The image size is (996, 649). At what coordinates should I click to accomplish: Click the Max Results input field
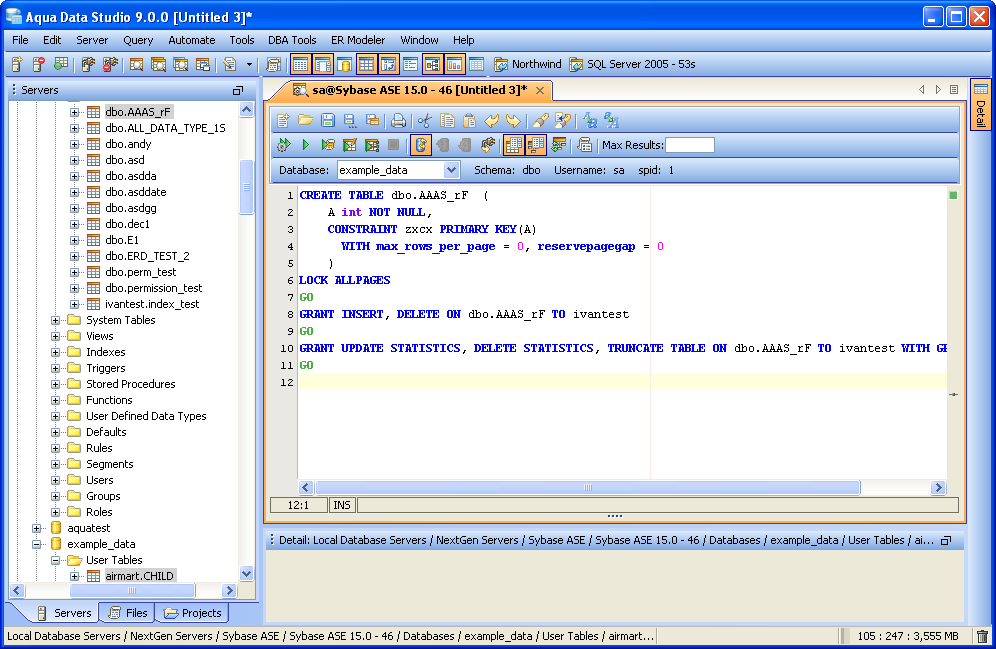coord(689,145)
